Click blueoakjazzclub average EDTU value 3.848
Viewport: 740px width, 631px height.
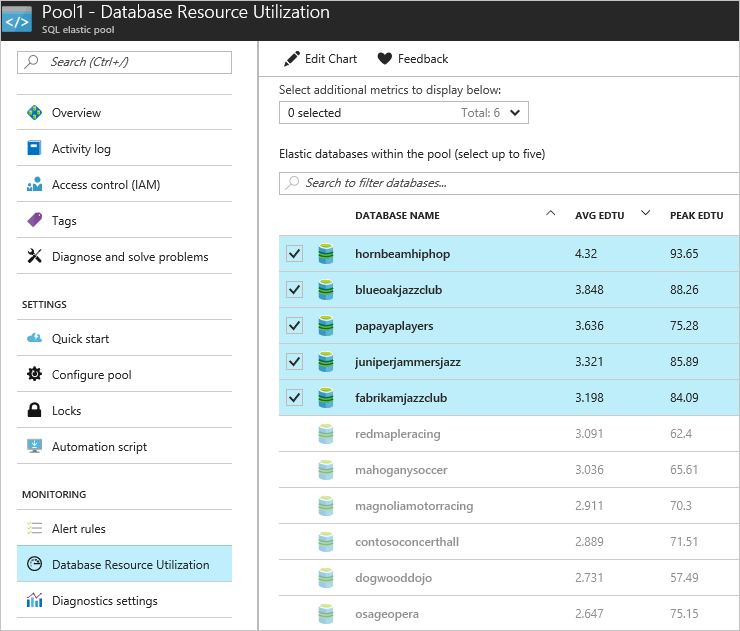click(589, 289)
